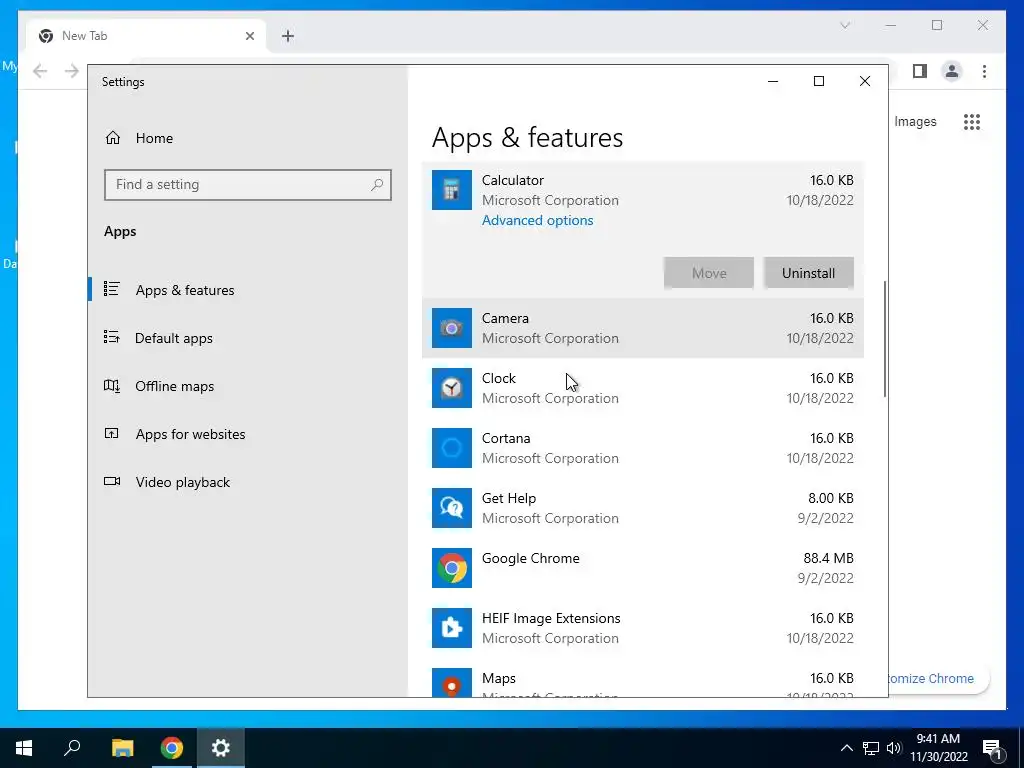1024x768 pixels.
Task: Click the Default apps sidebar icon
Action: click(x=112, y=337)
